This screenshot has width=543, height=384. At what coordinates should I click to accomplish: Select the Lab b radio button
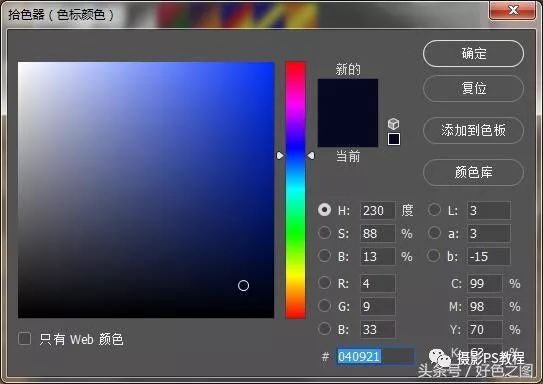coord(434,256)
